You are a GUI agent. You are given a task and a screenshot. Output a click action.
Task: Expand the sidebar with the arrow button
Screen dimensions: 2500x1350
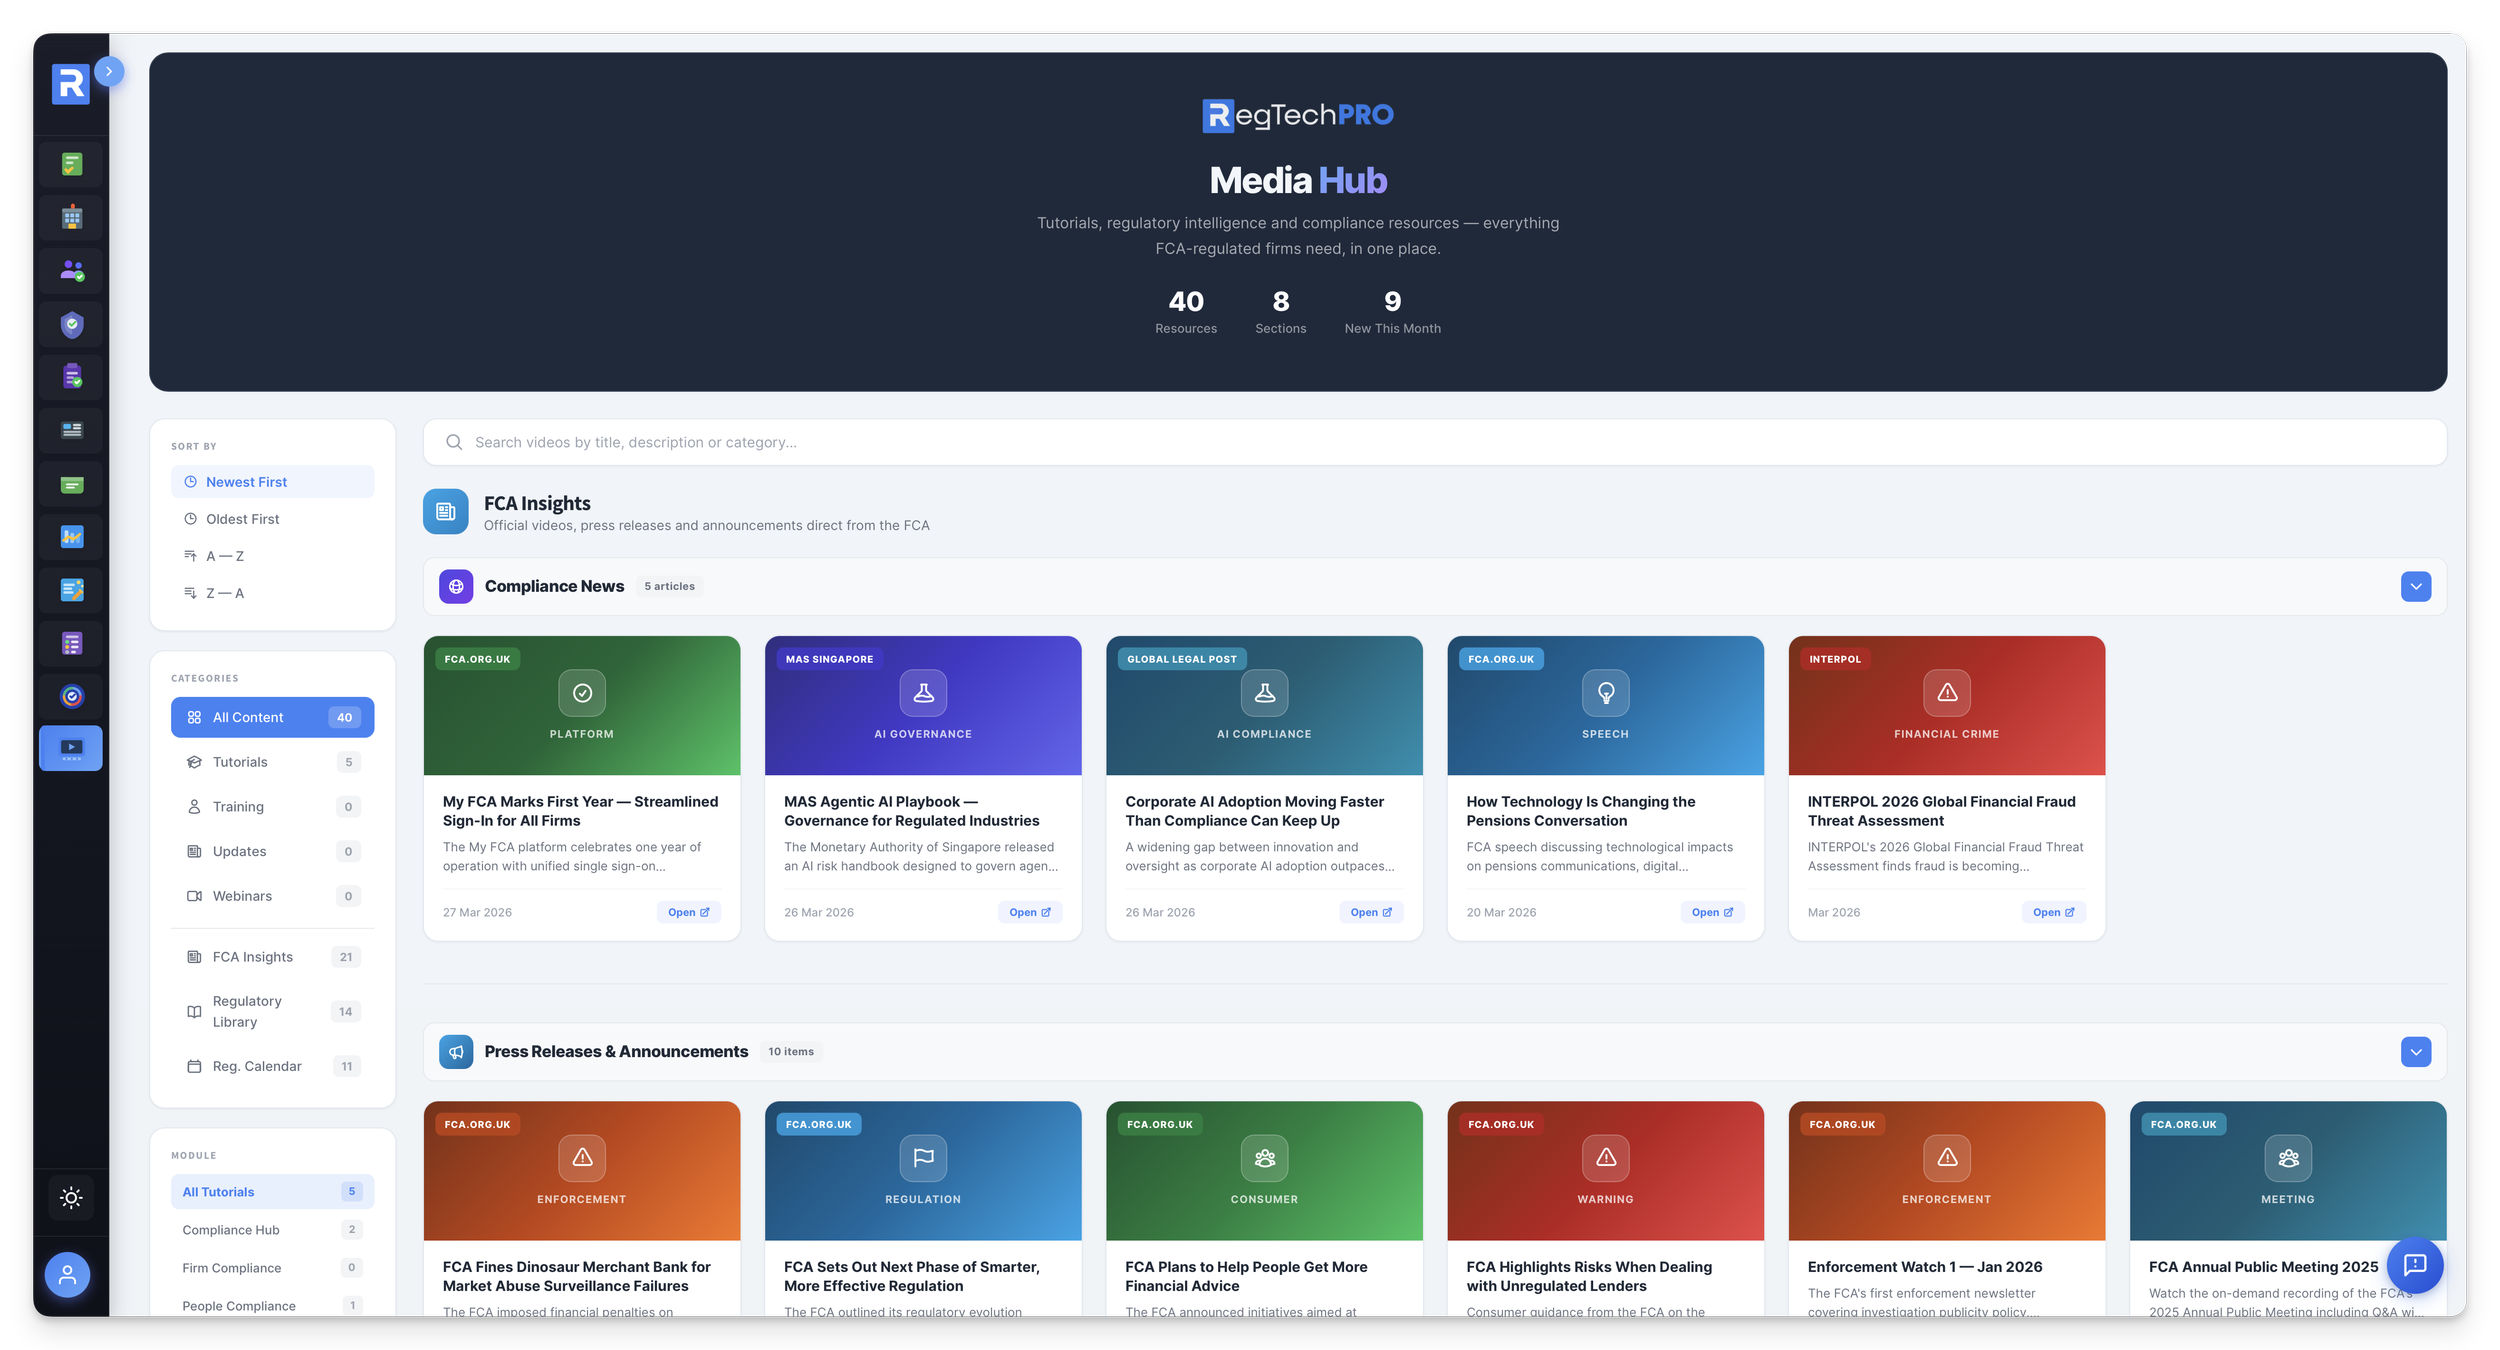click(109, 71)
